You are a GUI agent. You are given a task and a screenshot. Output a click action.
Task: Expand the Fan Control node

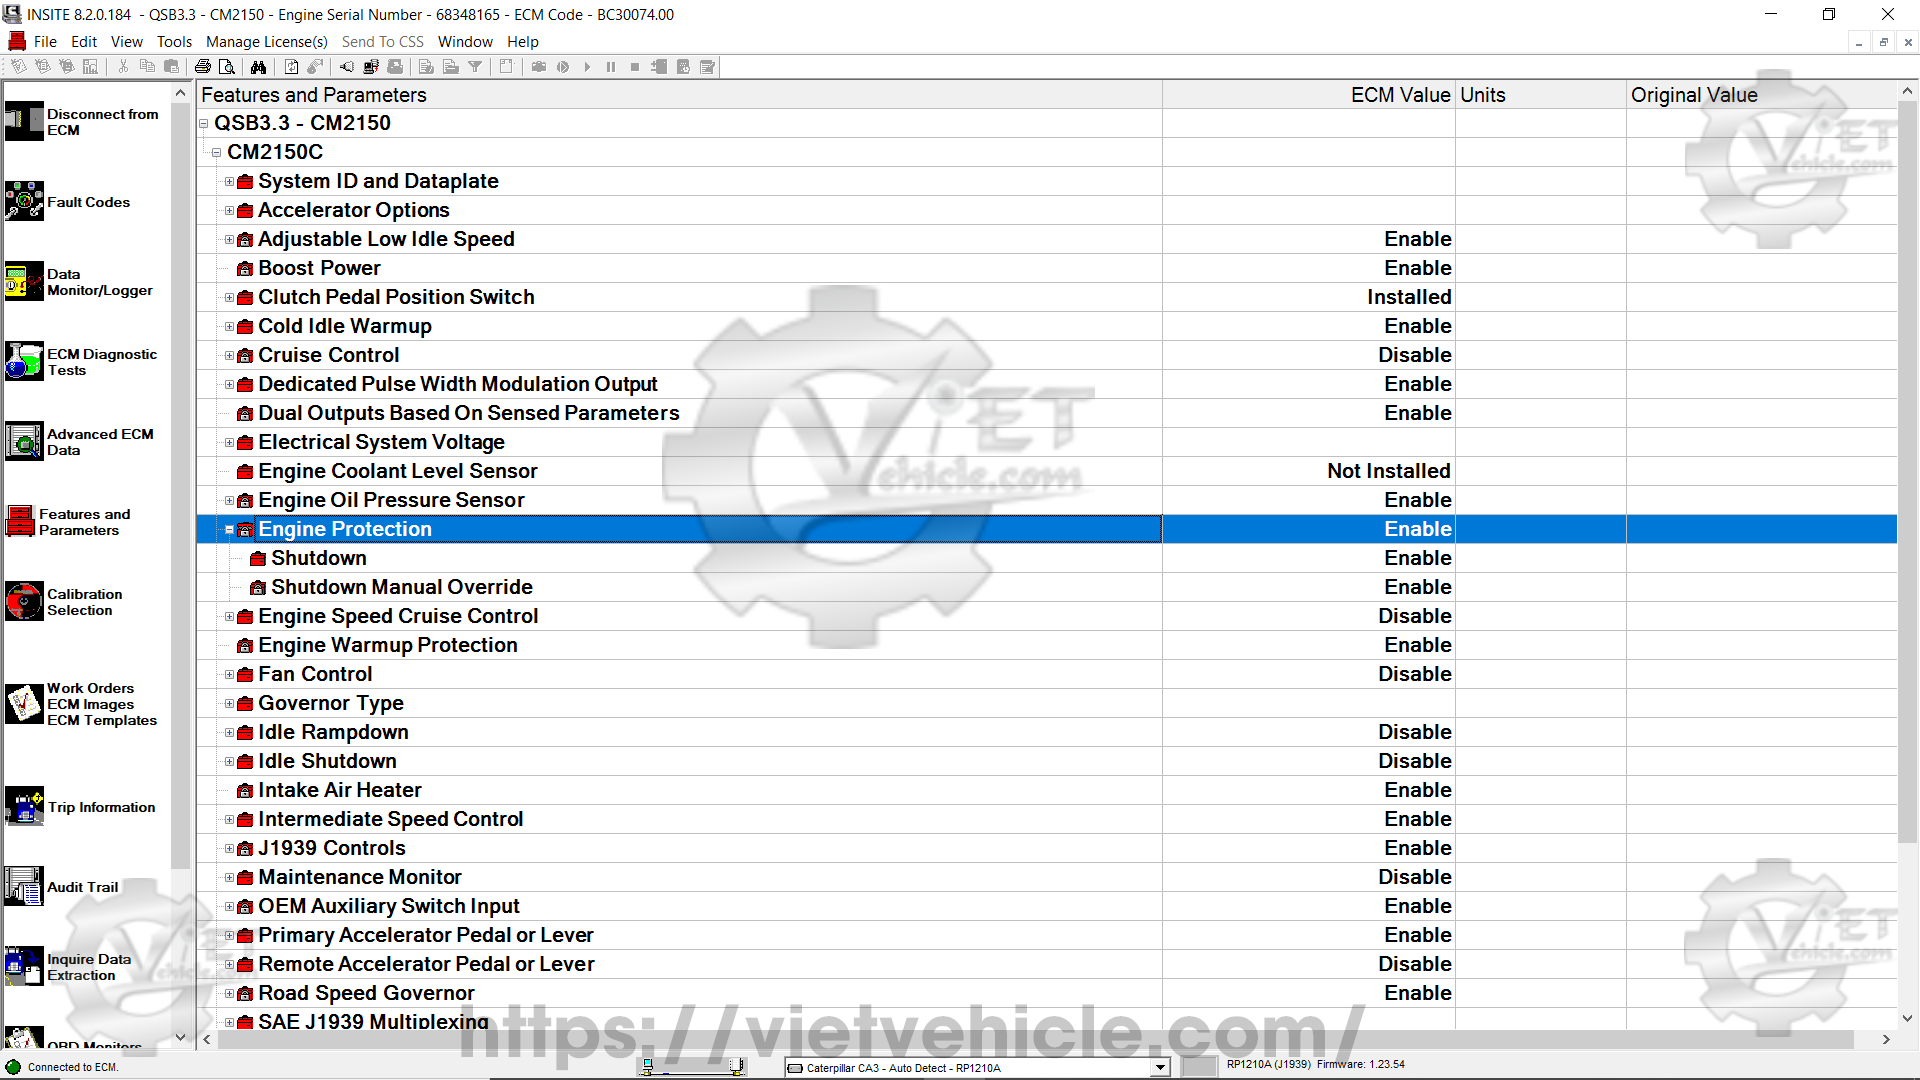(229, 675)
